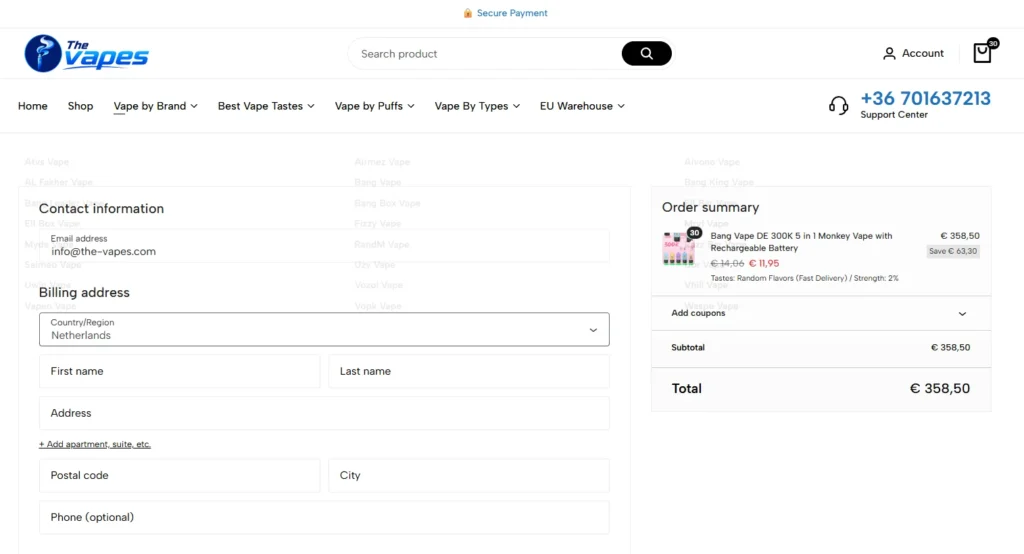Click the Support Center label
The width and height of the screenshot is (1024, 554).
tap(893, 115)
